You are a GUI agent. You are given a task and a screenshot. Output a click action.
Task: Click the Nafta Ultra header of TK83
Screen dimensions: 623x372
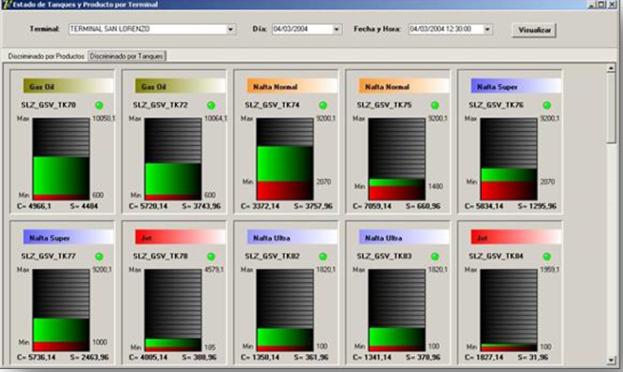click(x=404, y=237)
